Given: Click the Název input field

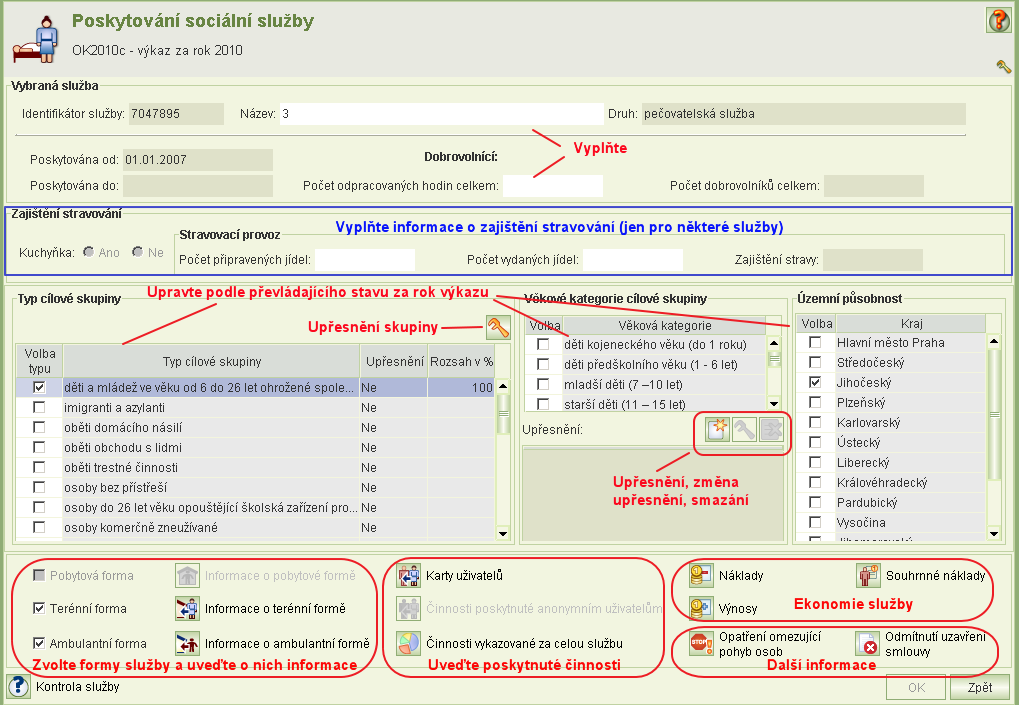Looking at the screenshot, I should click(x=441, y=114).
